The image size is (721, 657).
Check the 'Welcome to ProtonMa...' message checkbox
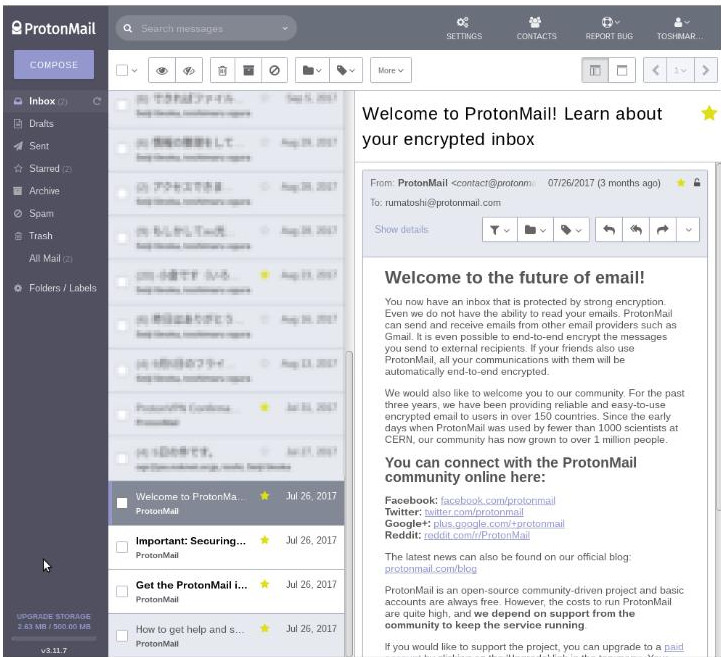click(122, 503)
